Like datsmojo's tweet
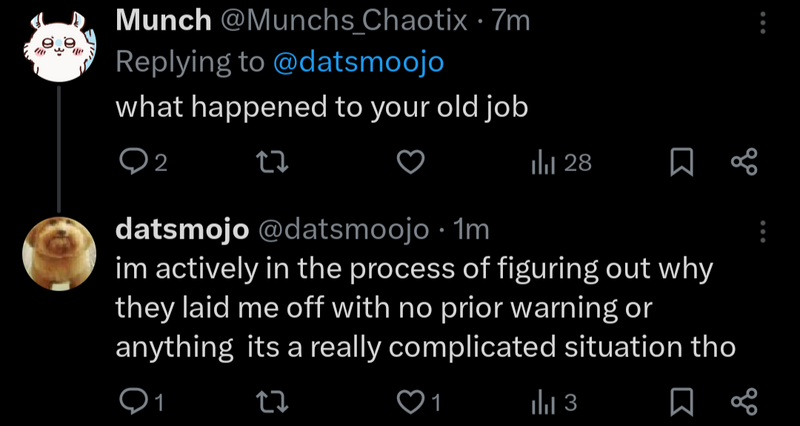Viewport: 800px width, 426px height. tap(412, 402)
